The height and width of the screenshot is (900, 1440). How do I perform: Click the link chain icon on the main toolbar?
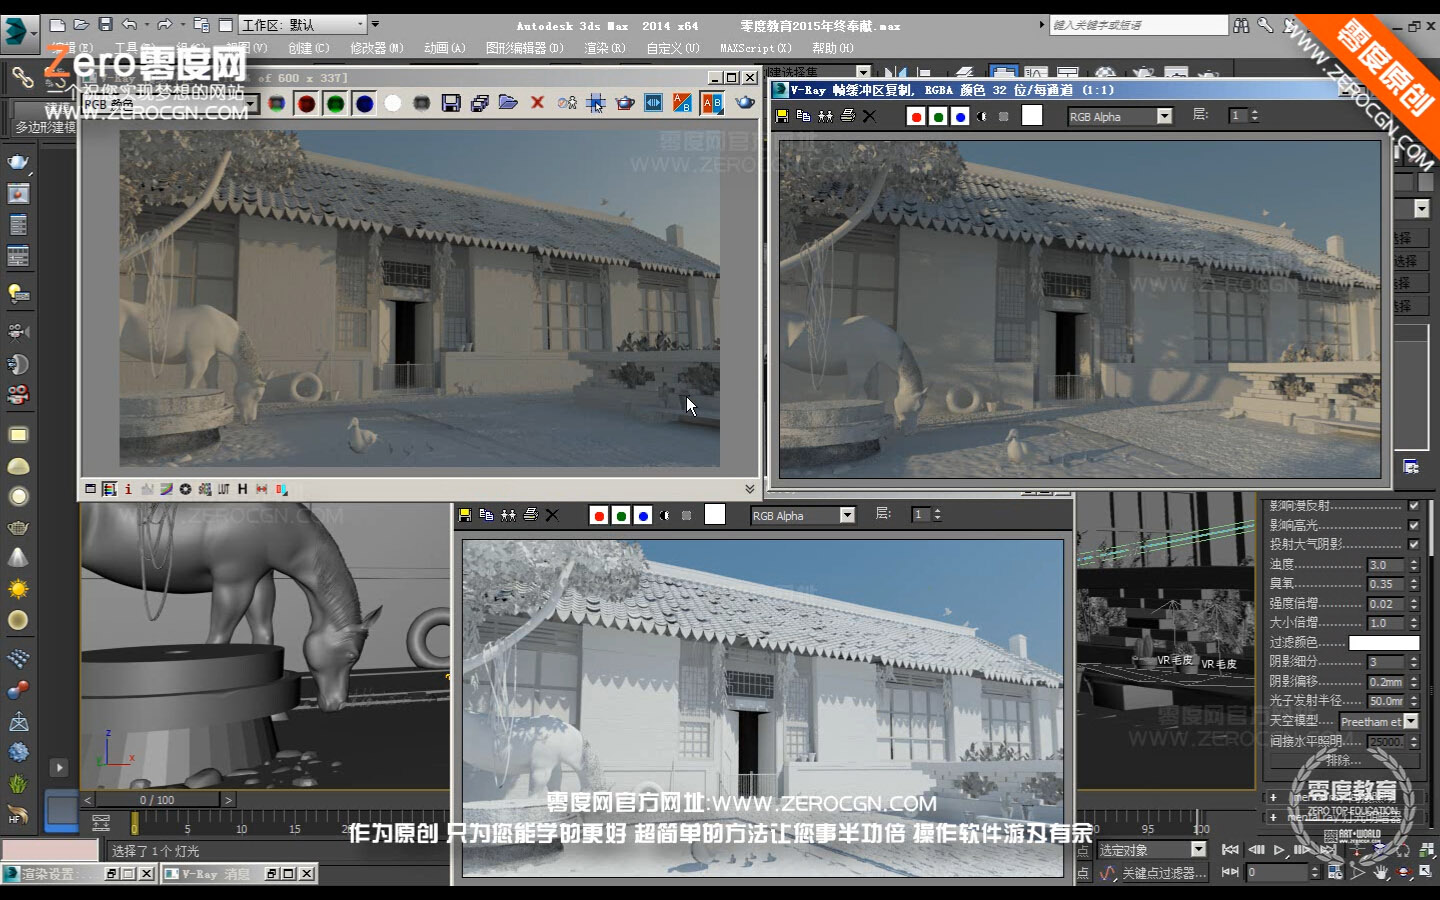(22, 76)
